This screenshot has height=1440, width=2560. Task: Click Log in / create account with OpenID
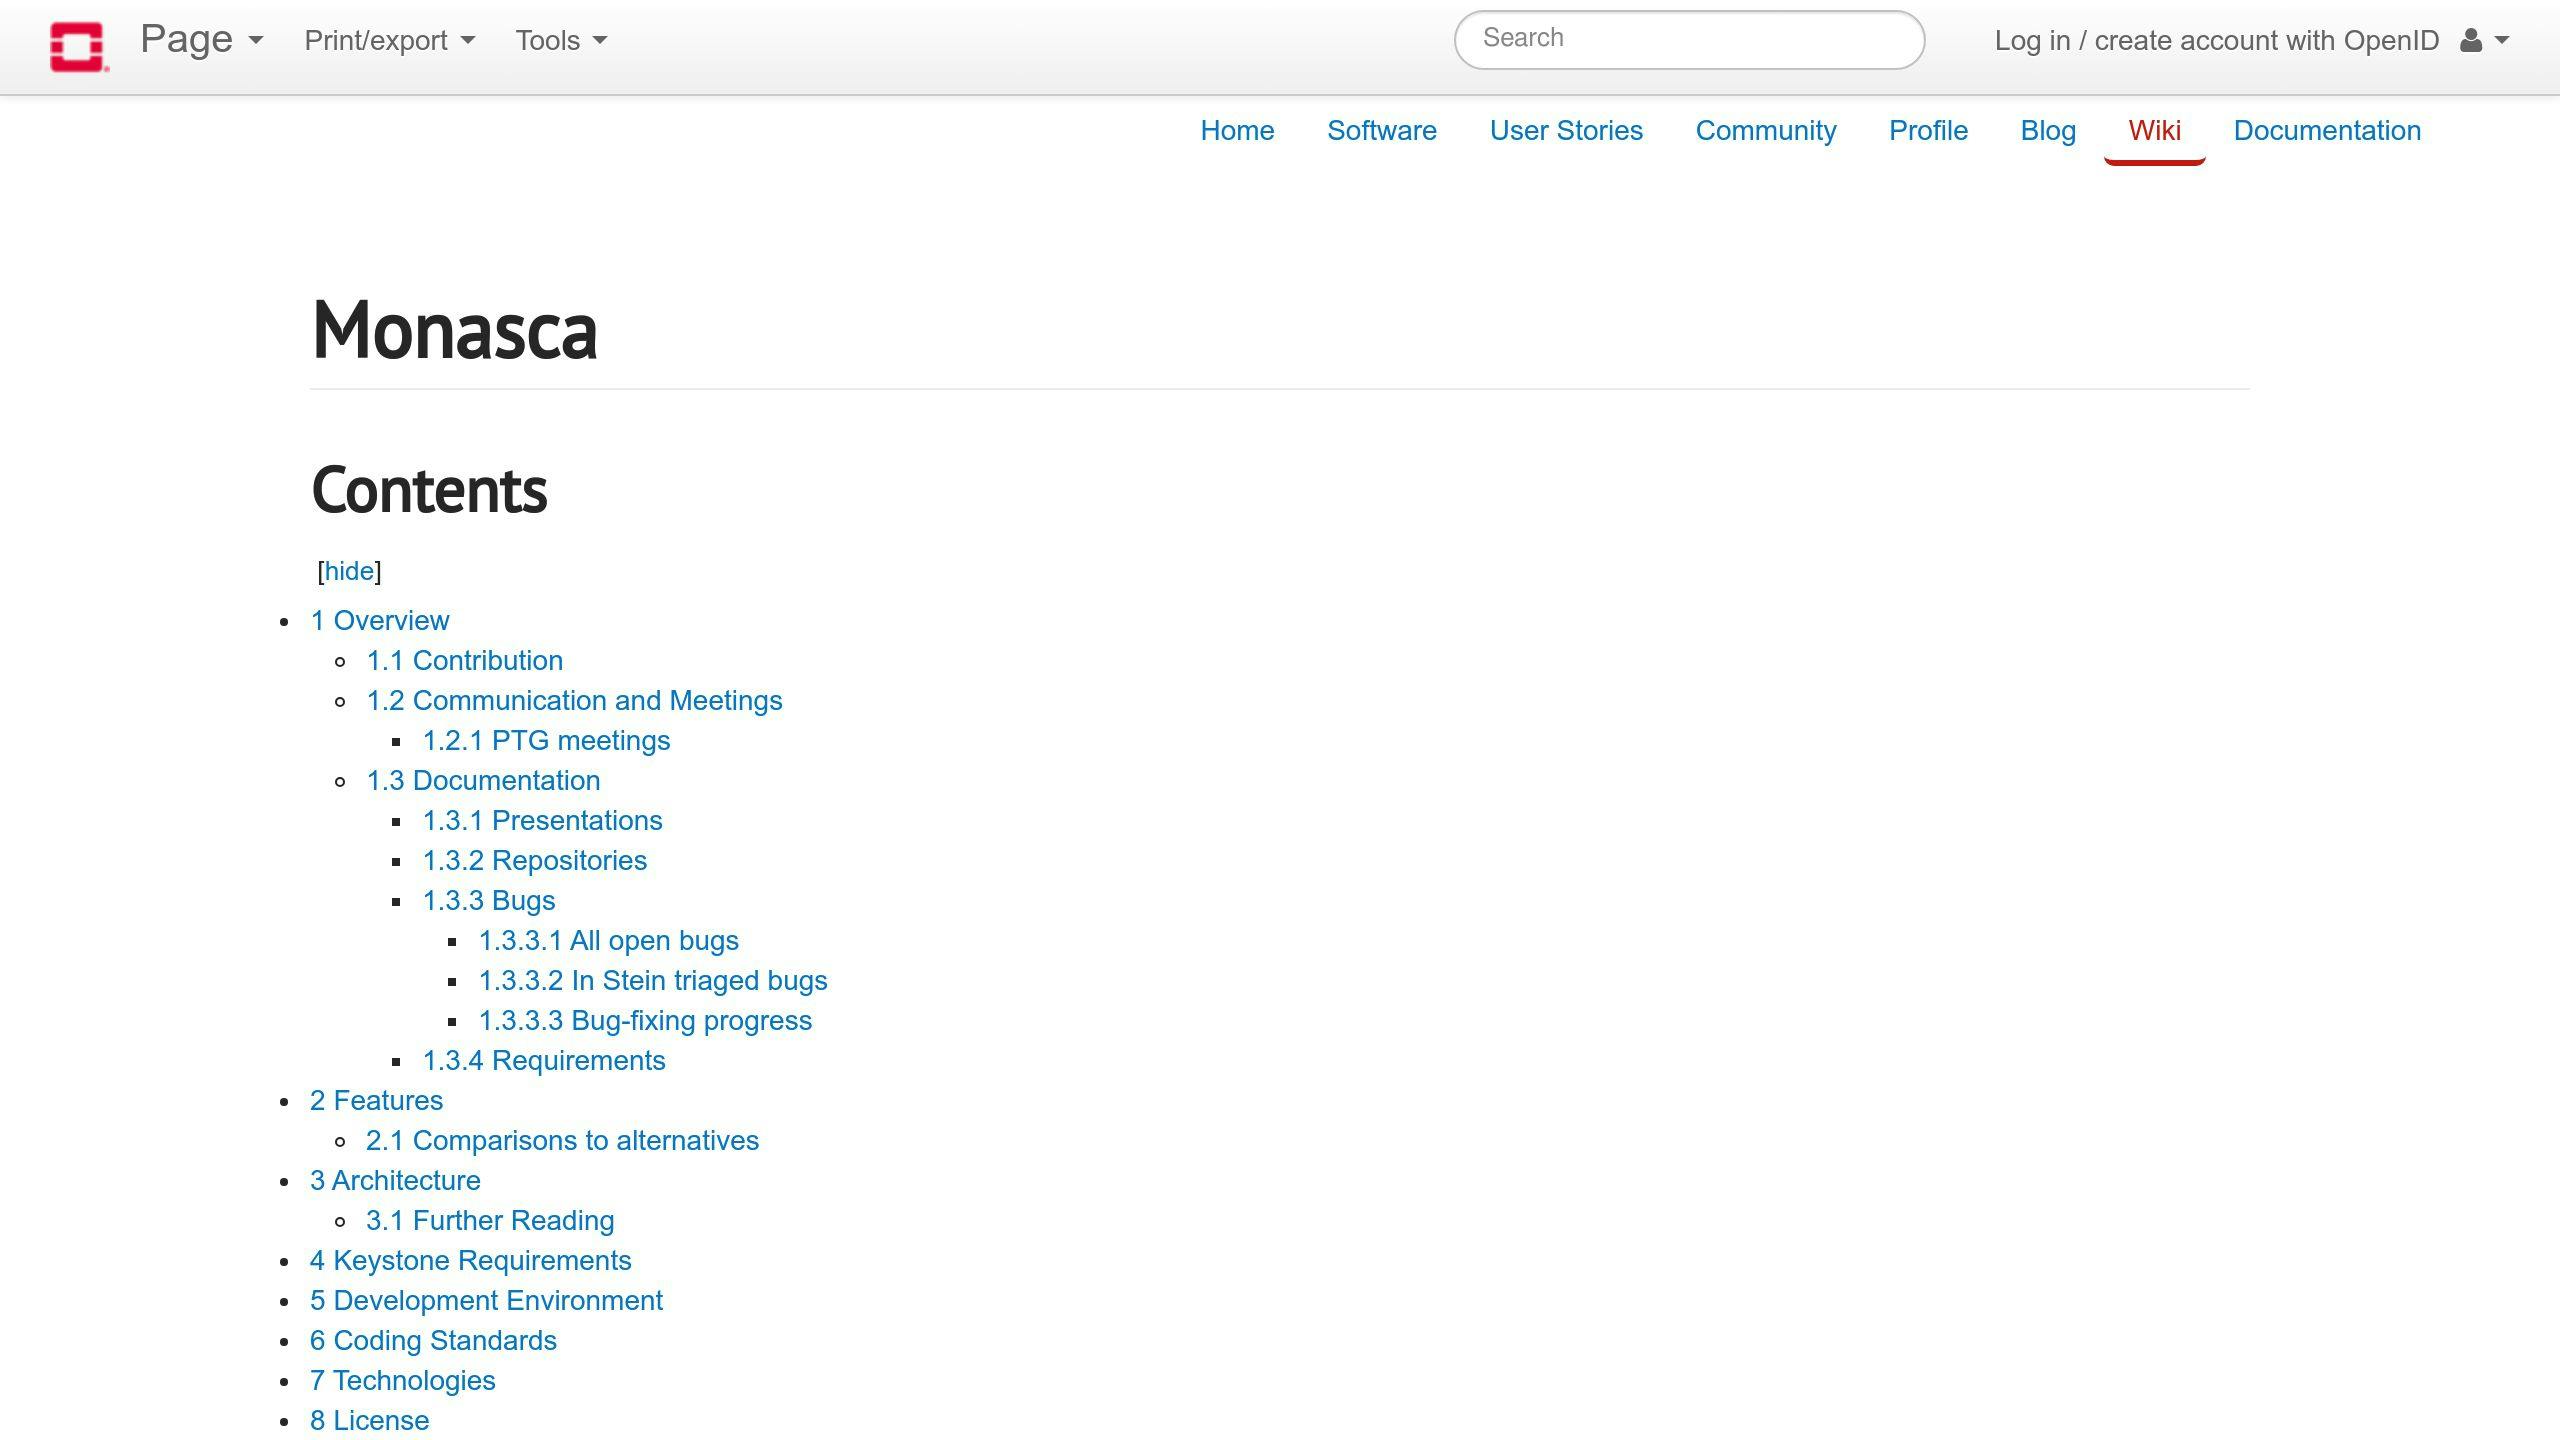pos(2216,41)
